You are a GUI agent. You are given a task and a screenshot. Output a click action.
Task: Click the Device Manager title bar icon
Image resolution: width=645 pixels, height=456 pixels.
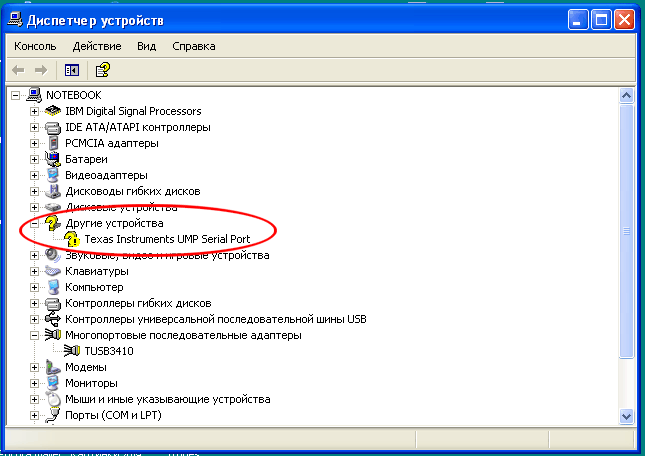point(15,19)
